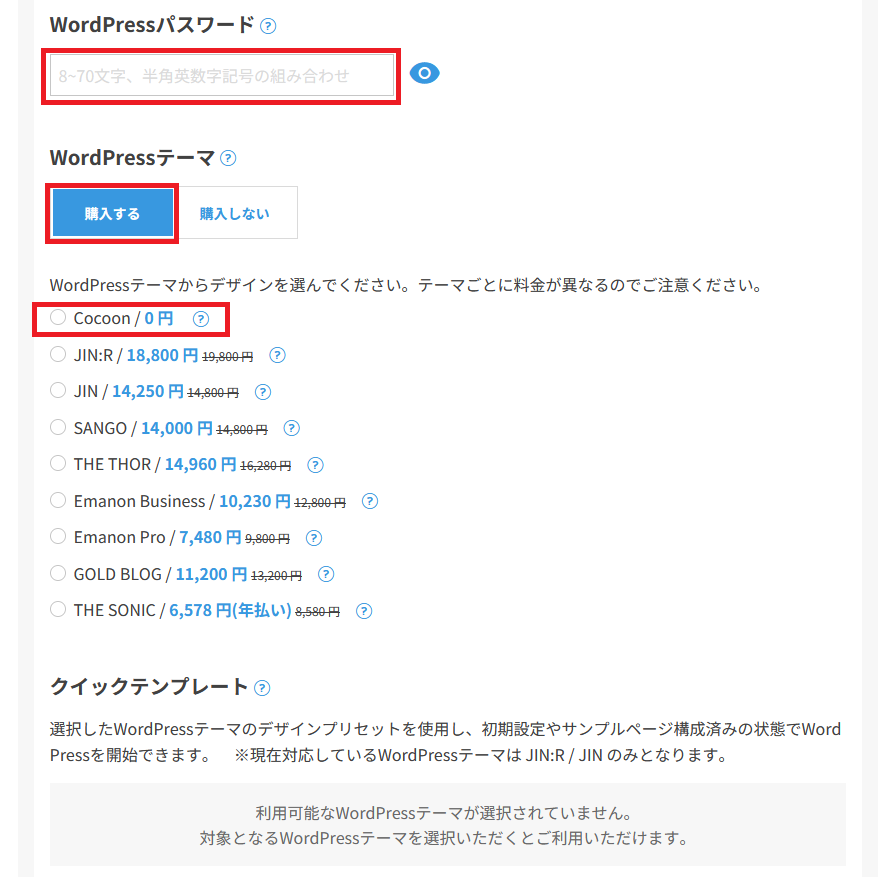The width and height of the screenshot is (884, 877).
Task: Select the JIN 14,250円 radio button
Action: pyautogui.click(x=58, y=391)
